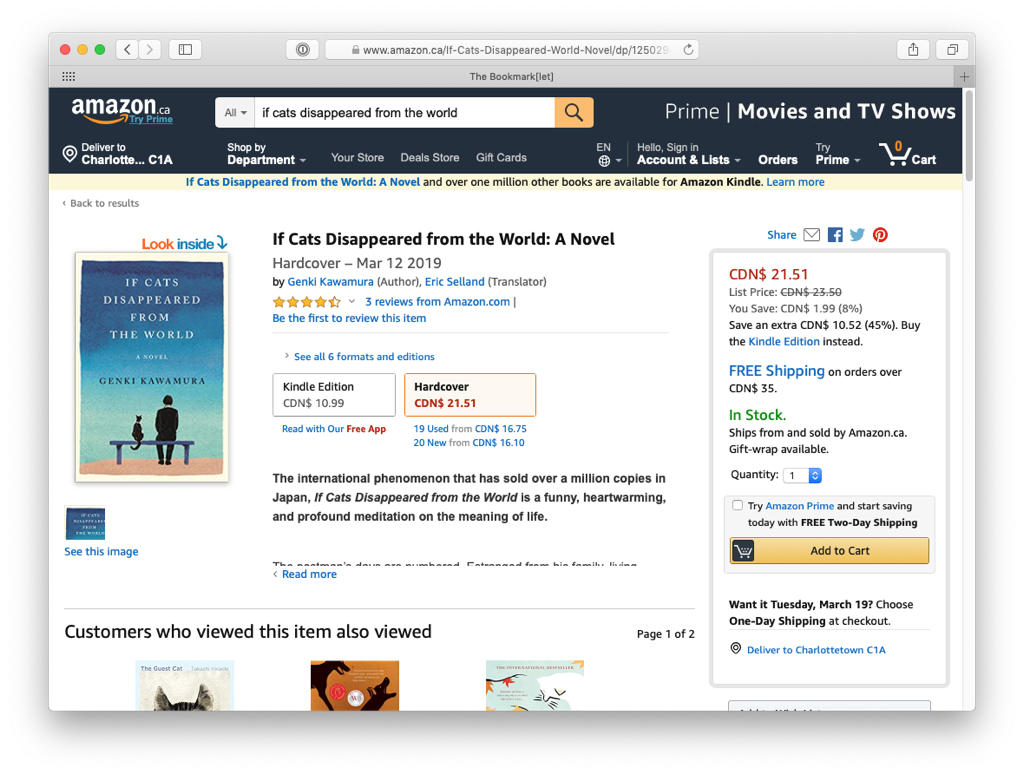Open the shopping cart icon
The image size is (1024, 775).
click(x=908, y=154)
